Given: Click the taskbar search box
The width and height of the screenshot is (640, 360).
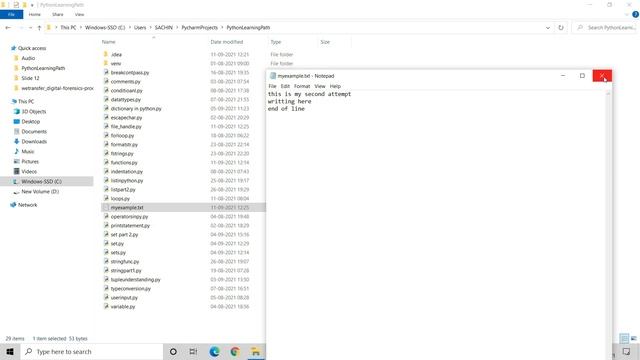Looking at the screenshot, I should click(x=91, y=351).
